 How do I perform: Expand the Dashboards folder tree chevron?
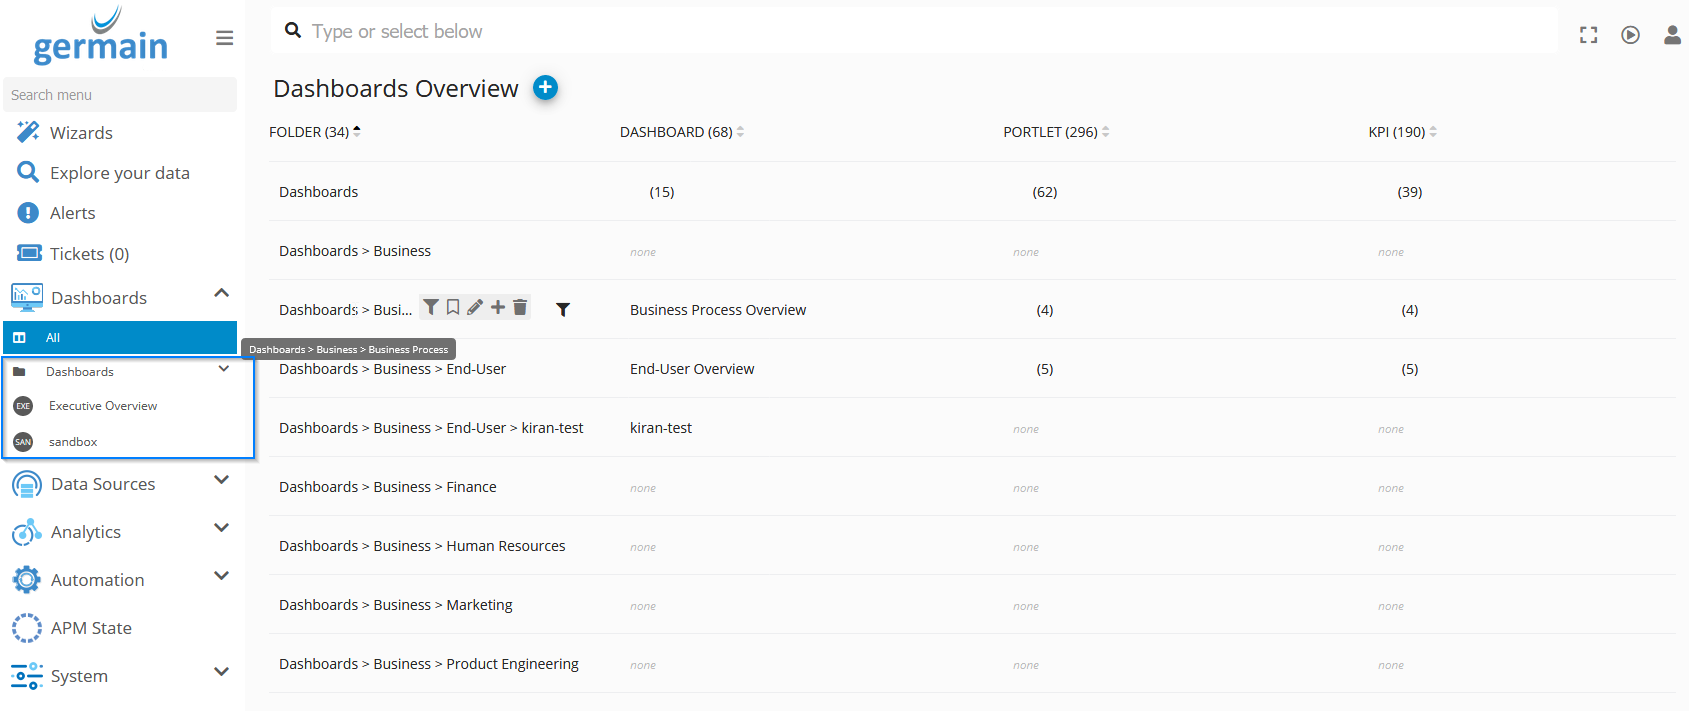224,370
